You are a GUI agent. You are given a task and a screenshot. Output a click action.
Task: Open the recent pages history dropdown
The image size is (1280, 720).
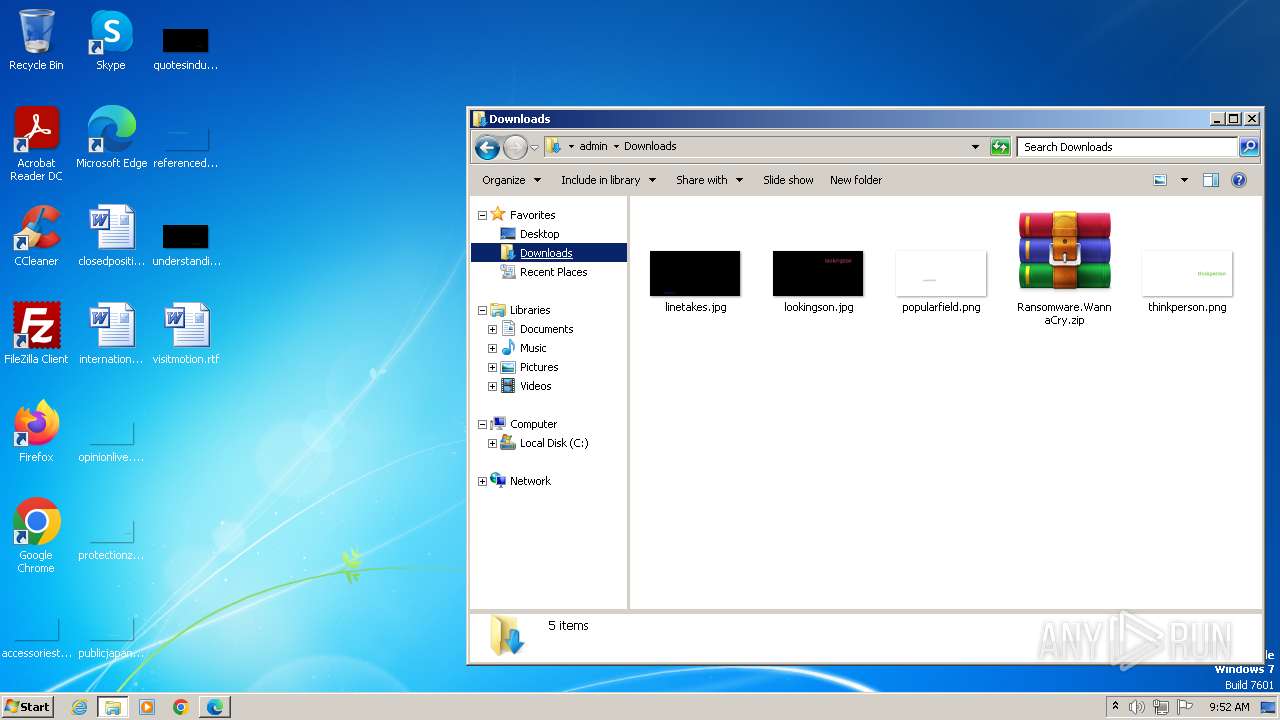534,147
